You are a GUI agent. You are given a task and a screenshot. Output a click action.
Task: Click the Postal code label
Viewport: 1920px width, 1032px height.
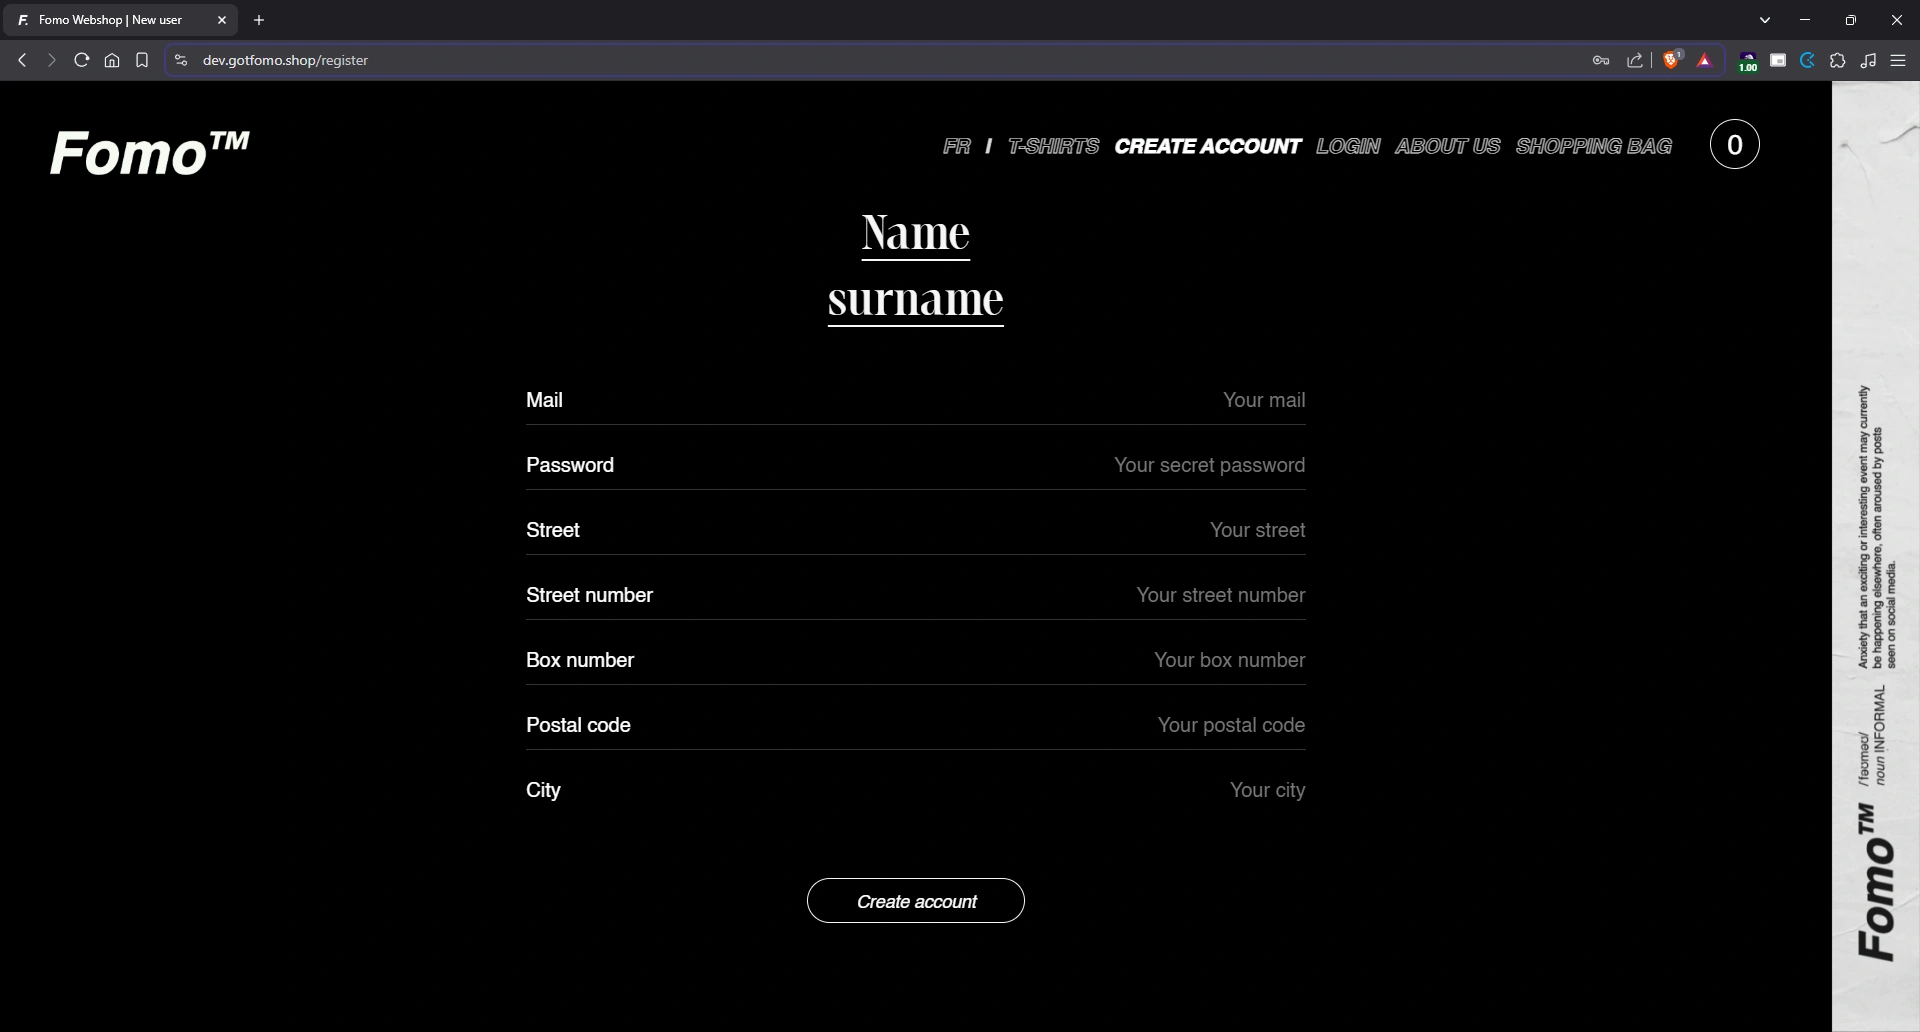point(578,725)
